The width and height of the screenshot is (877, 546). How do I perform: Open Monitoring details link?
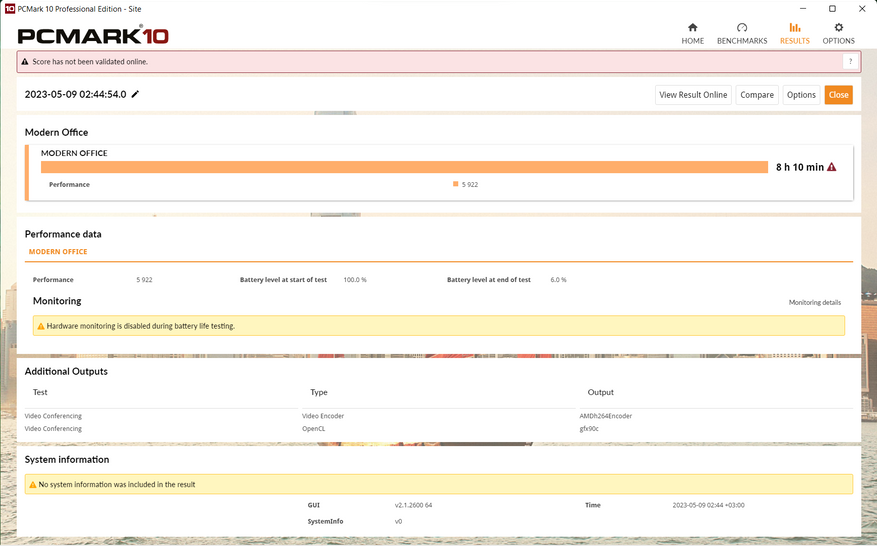point(814,302)
